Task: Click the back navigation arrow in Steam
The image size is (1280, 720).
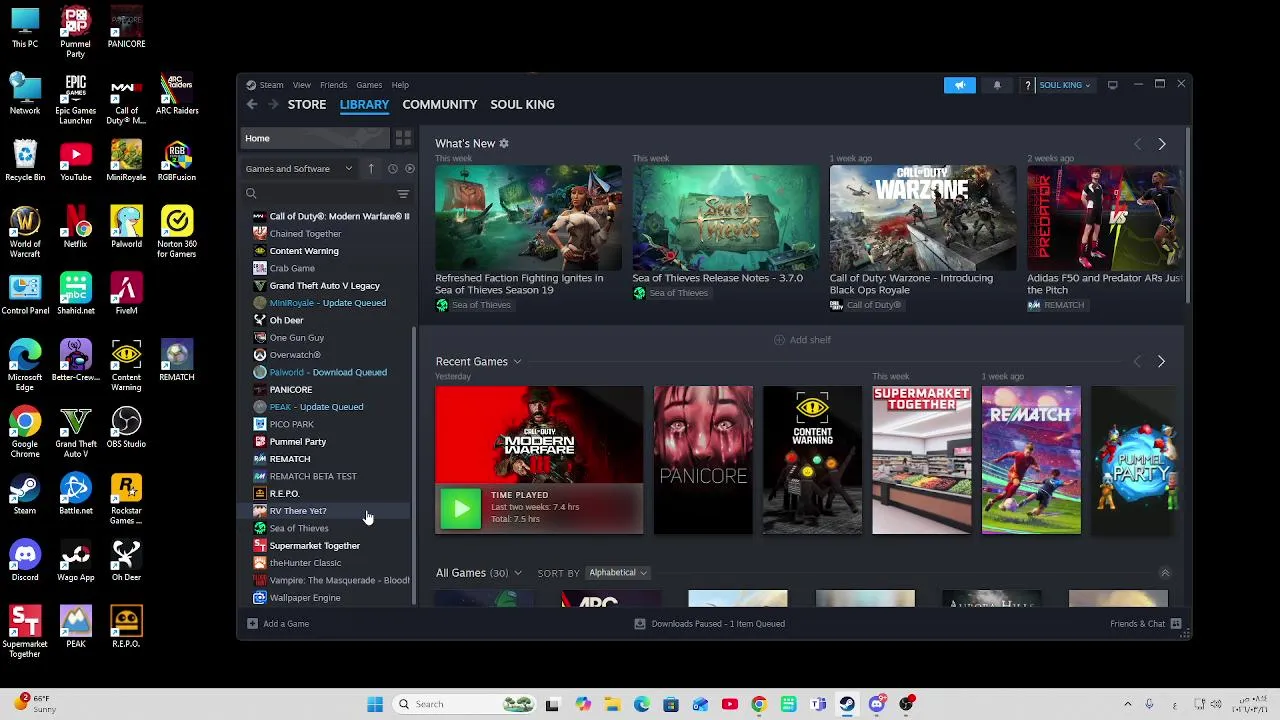Action: pos(252,105)
